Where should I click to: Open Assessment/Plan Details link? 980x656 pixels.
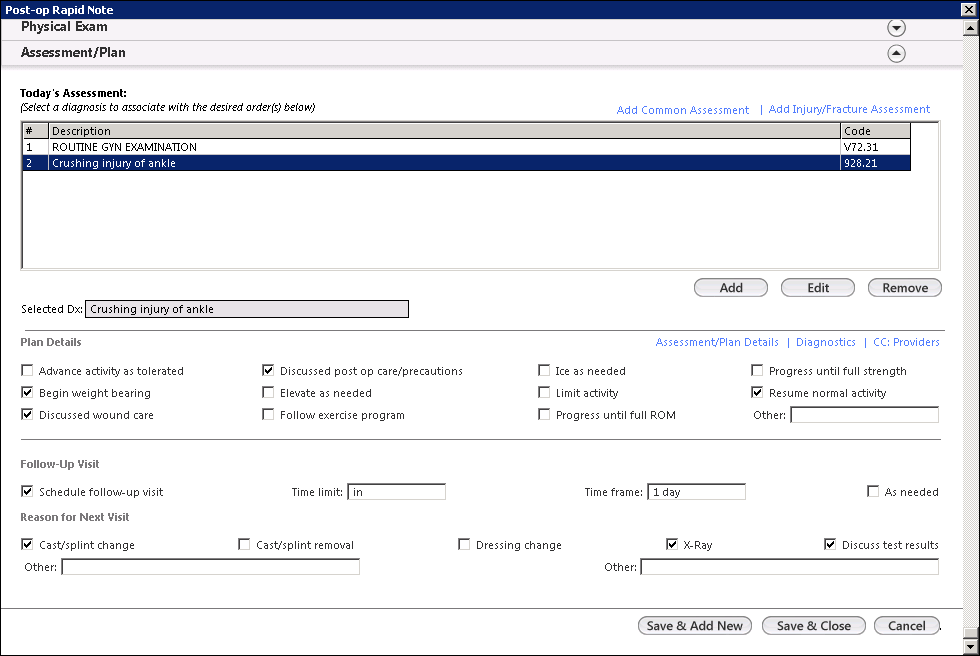[717, 342]
